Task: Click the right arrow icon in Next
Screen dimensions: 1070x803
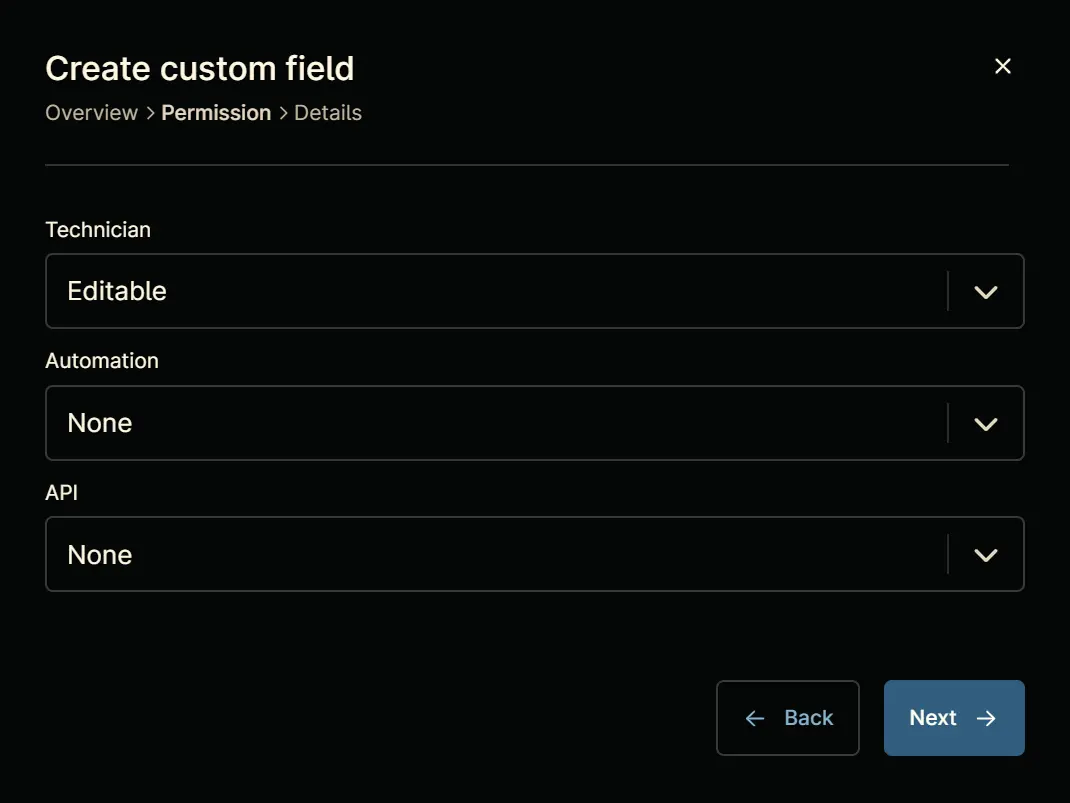Action: pyautogui.click(x=986, y=718)
